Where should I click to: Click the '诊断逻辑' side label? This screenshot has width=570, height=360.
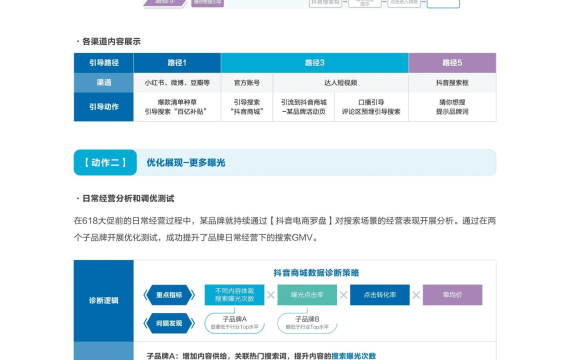click(x=104, y=301)
